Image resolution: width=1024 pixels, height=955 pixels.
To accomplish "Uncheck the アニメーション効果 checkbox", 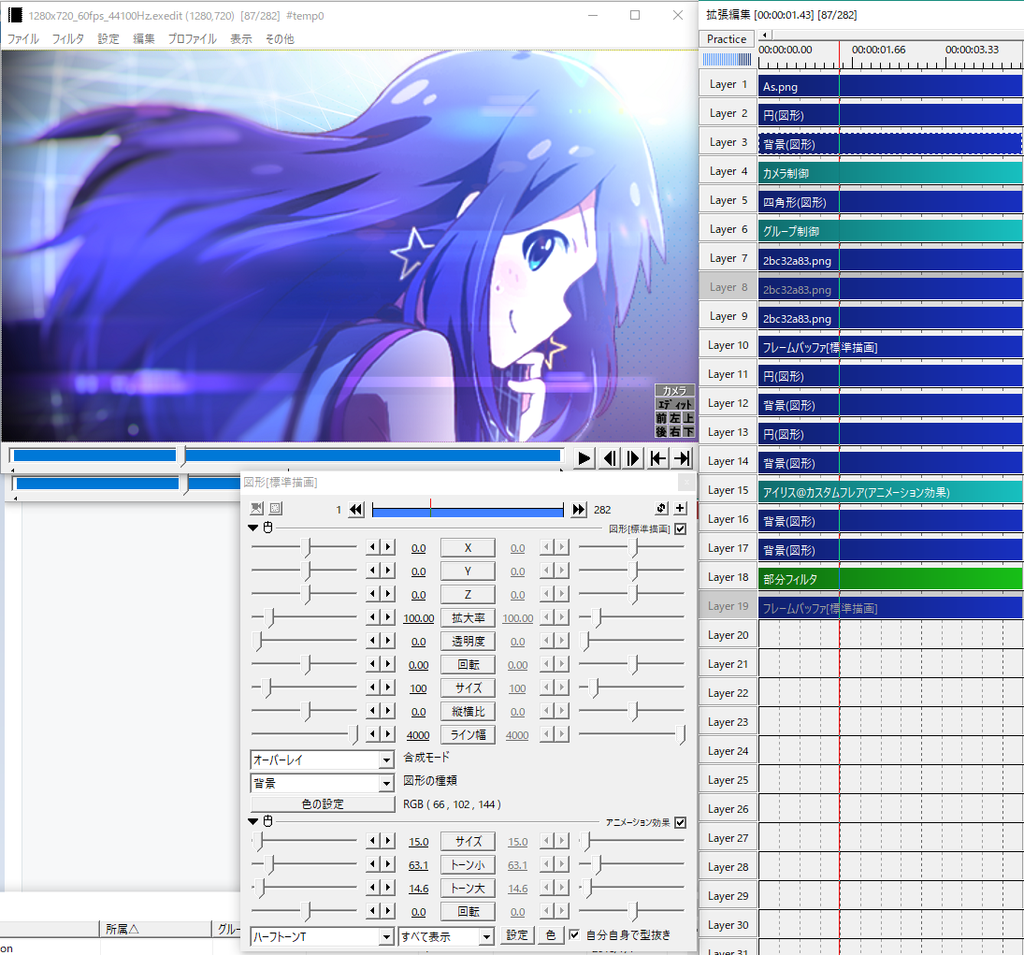I will coord(681,822).
